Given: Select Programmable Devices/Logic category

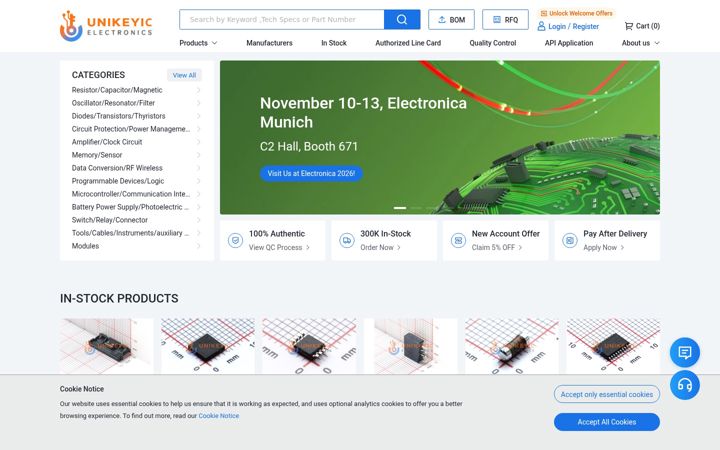Looking at the screenshot, I should click(118, 181).
